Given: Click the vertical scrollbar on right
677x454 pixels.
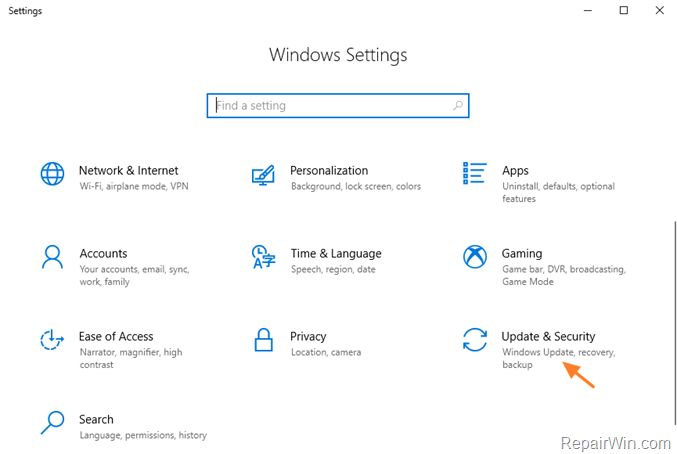Looking at the screenshot, I should pos(674,324).
